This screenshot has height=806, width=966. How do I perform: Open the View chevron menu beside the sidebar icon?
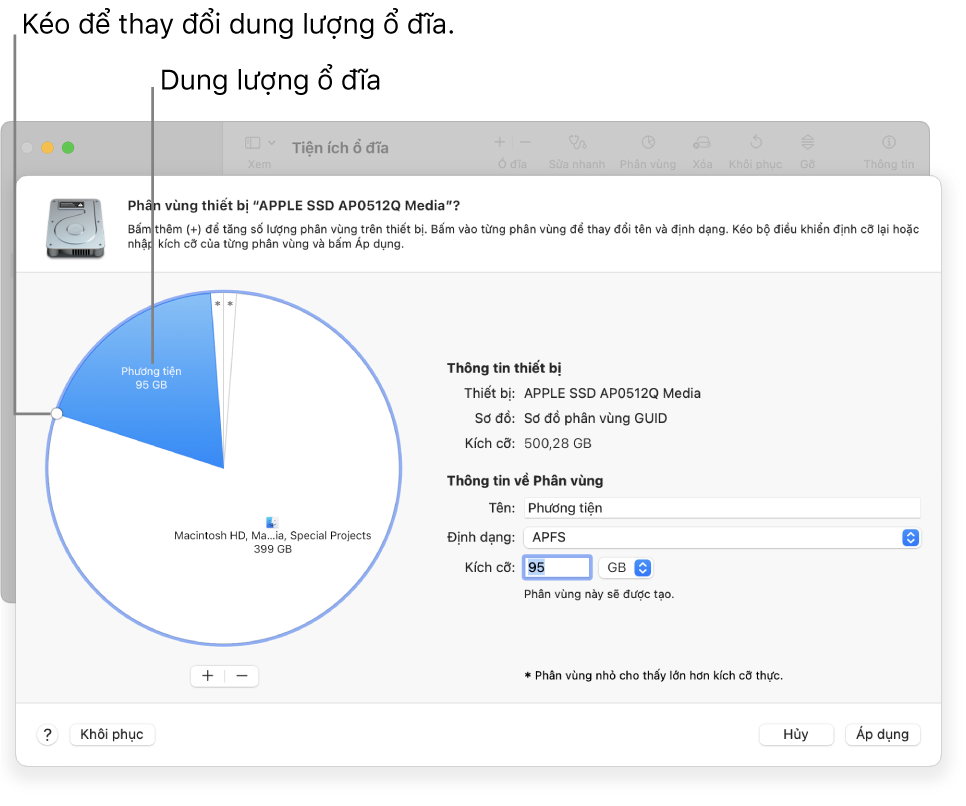coord(272,143)
